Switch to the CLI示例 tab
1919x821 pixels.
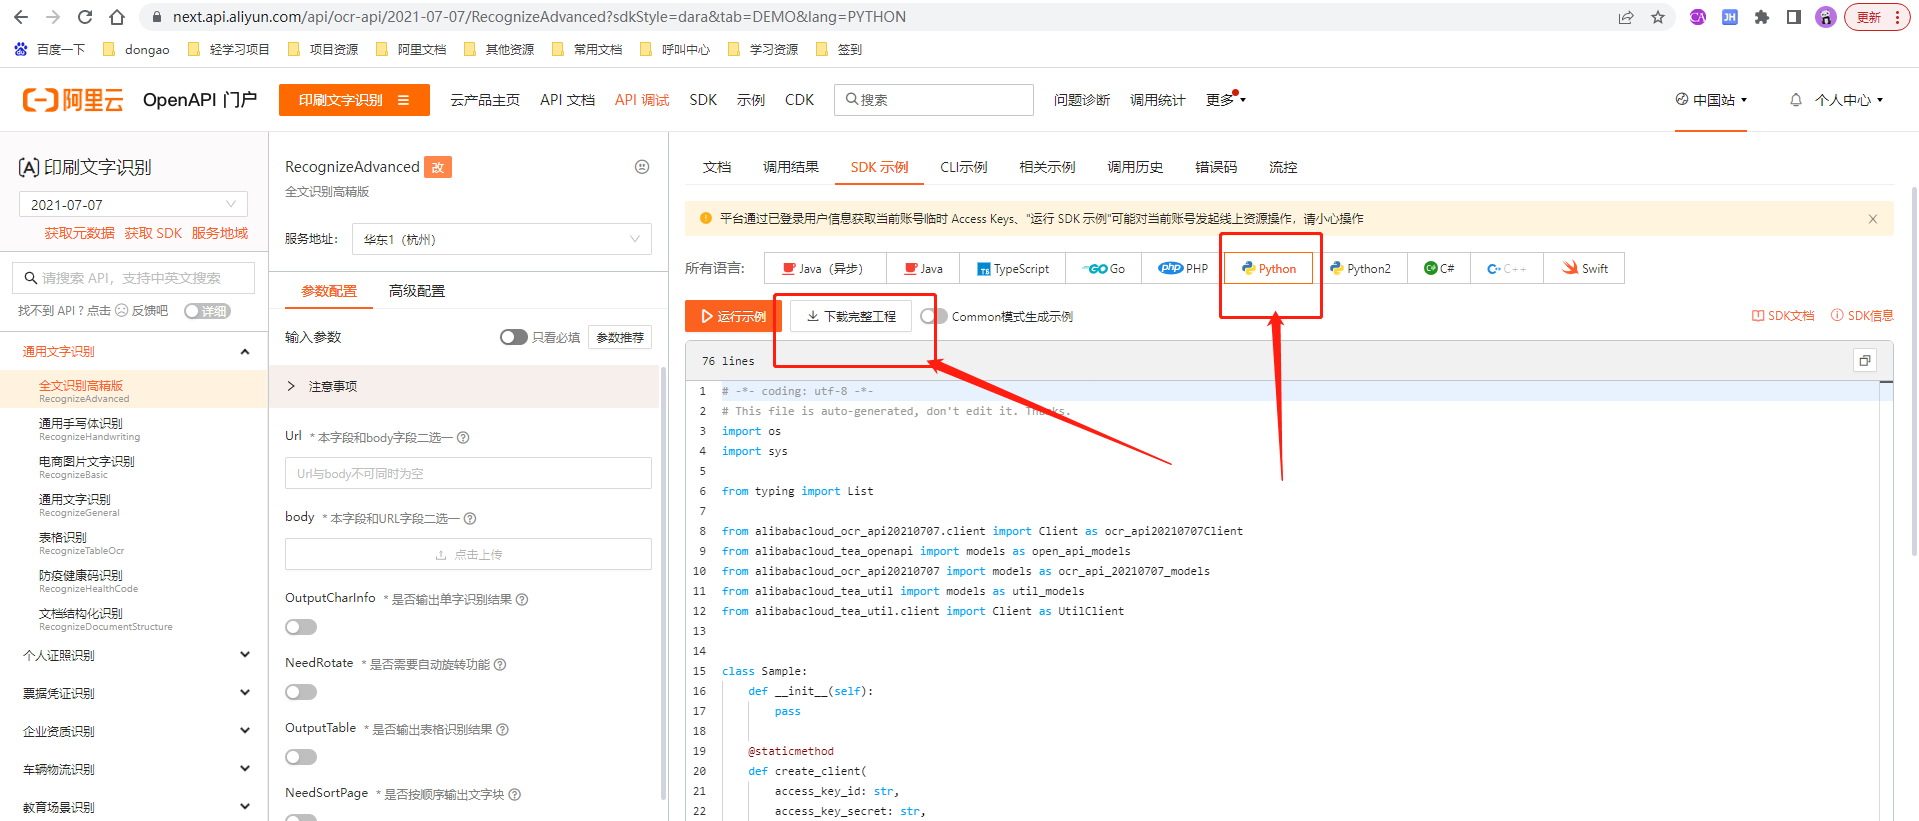(964, 167)
